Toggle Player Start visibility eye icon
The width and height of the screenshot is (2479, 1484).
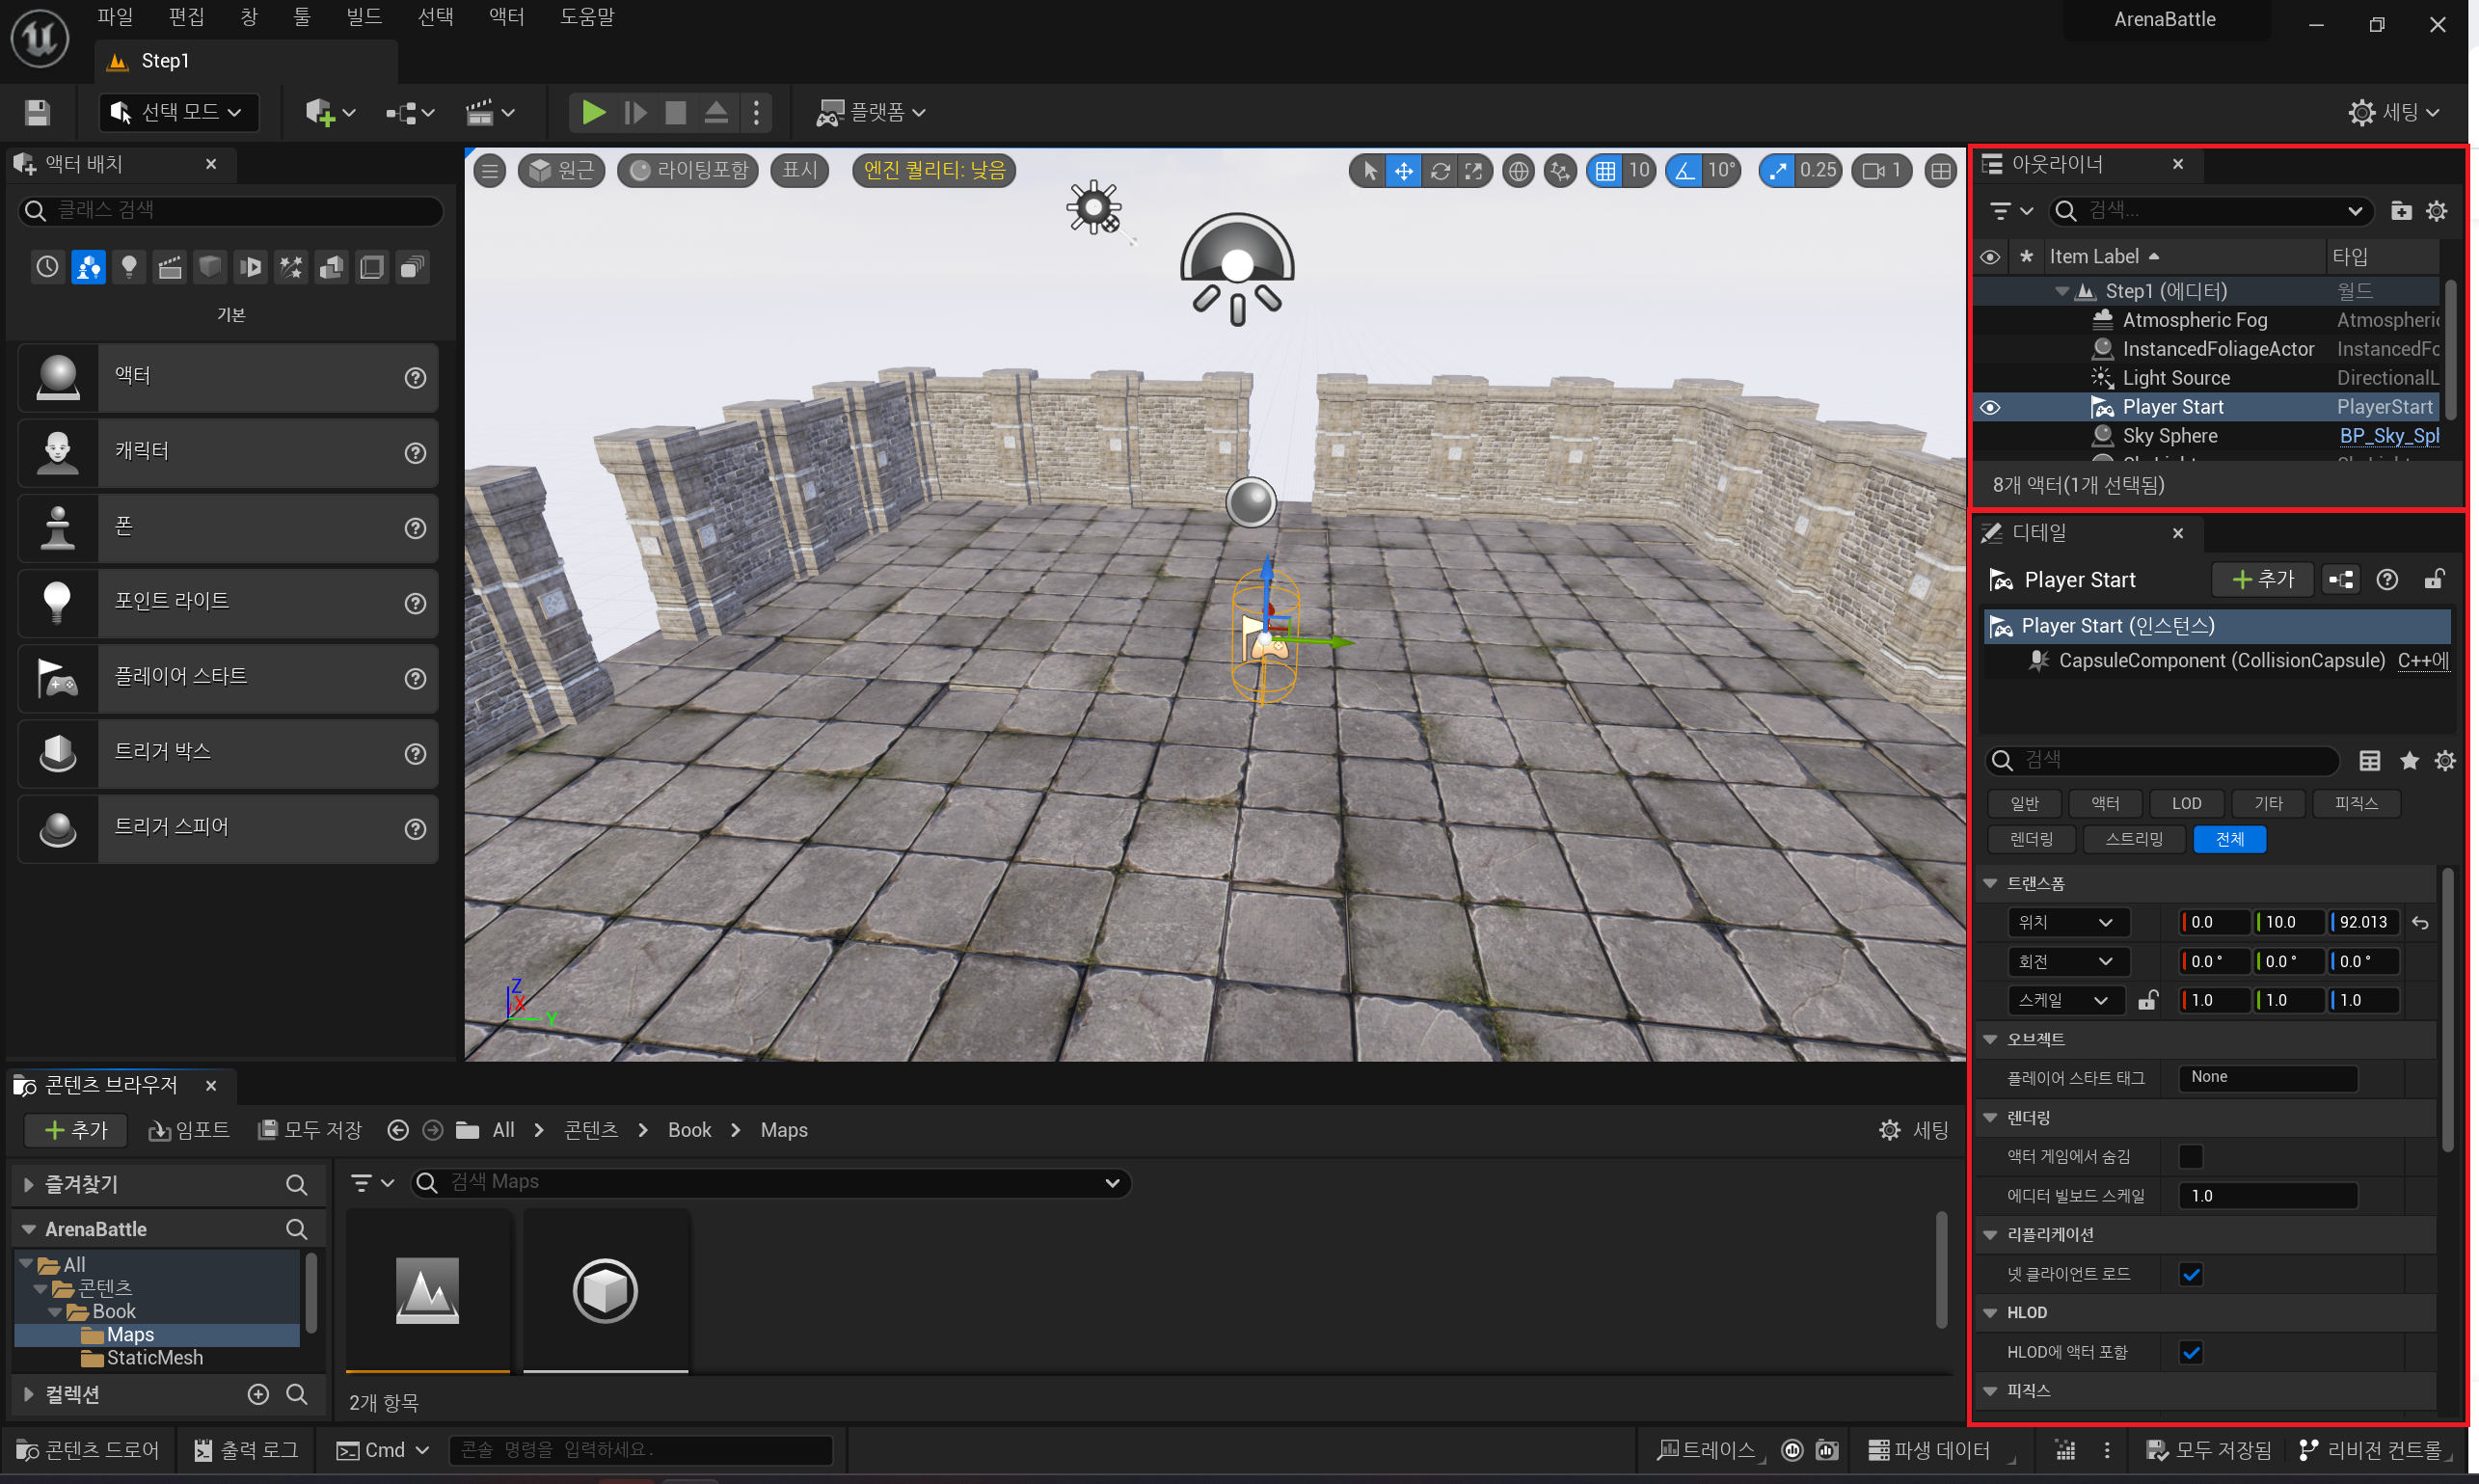[1990, 407]
